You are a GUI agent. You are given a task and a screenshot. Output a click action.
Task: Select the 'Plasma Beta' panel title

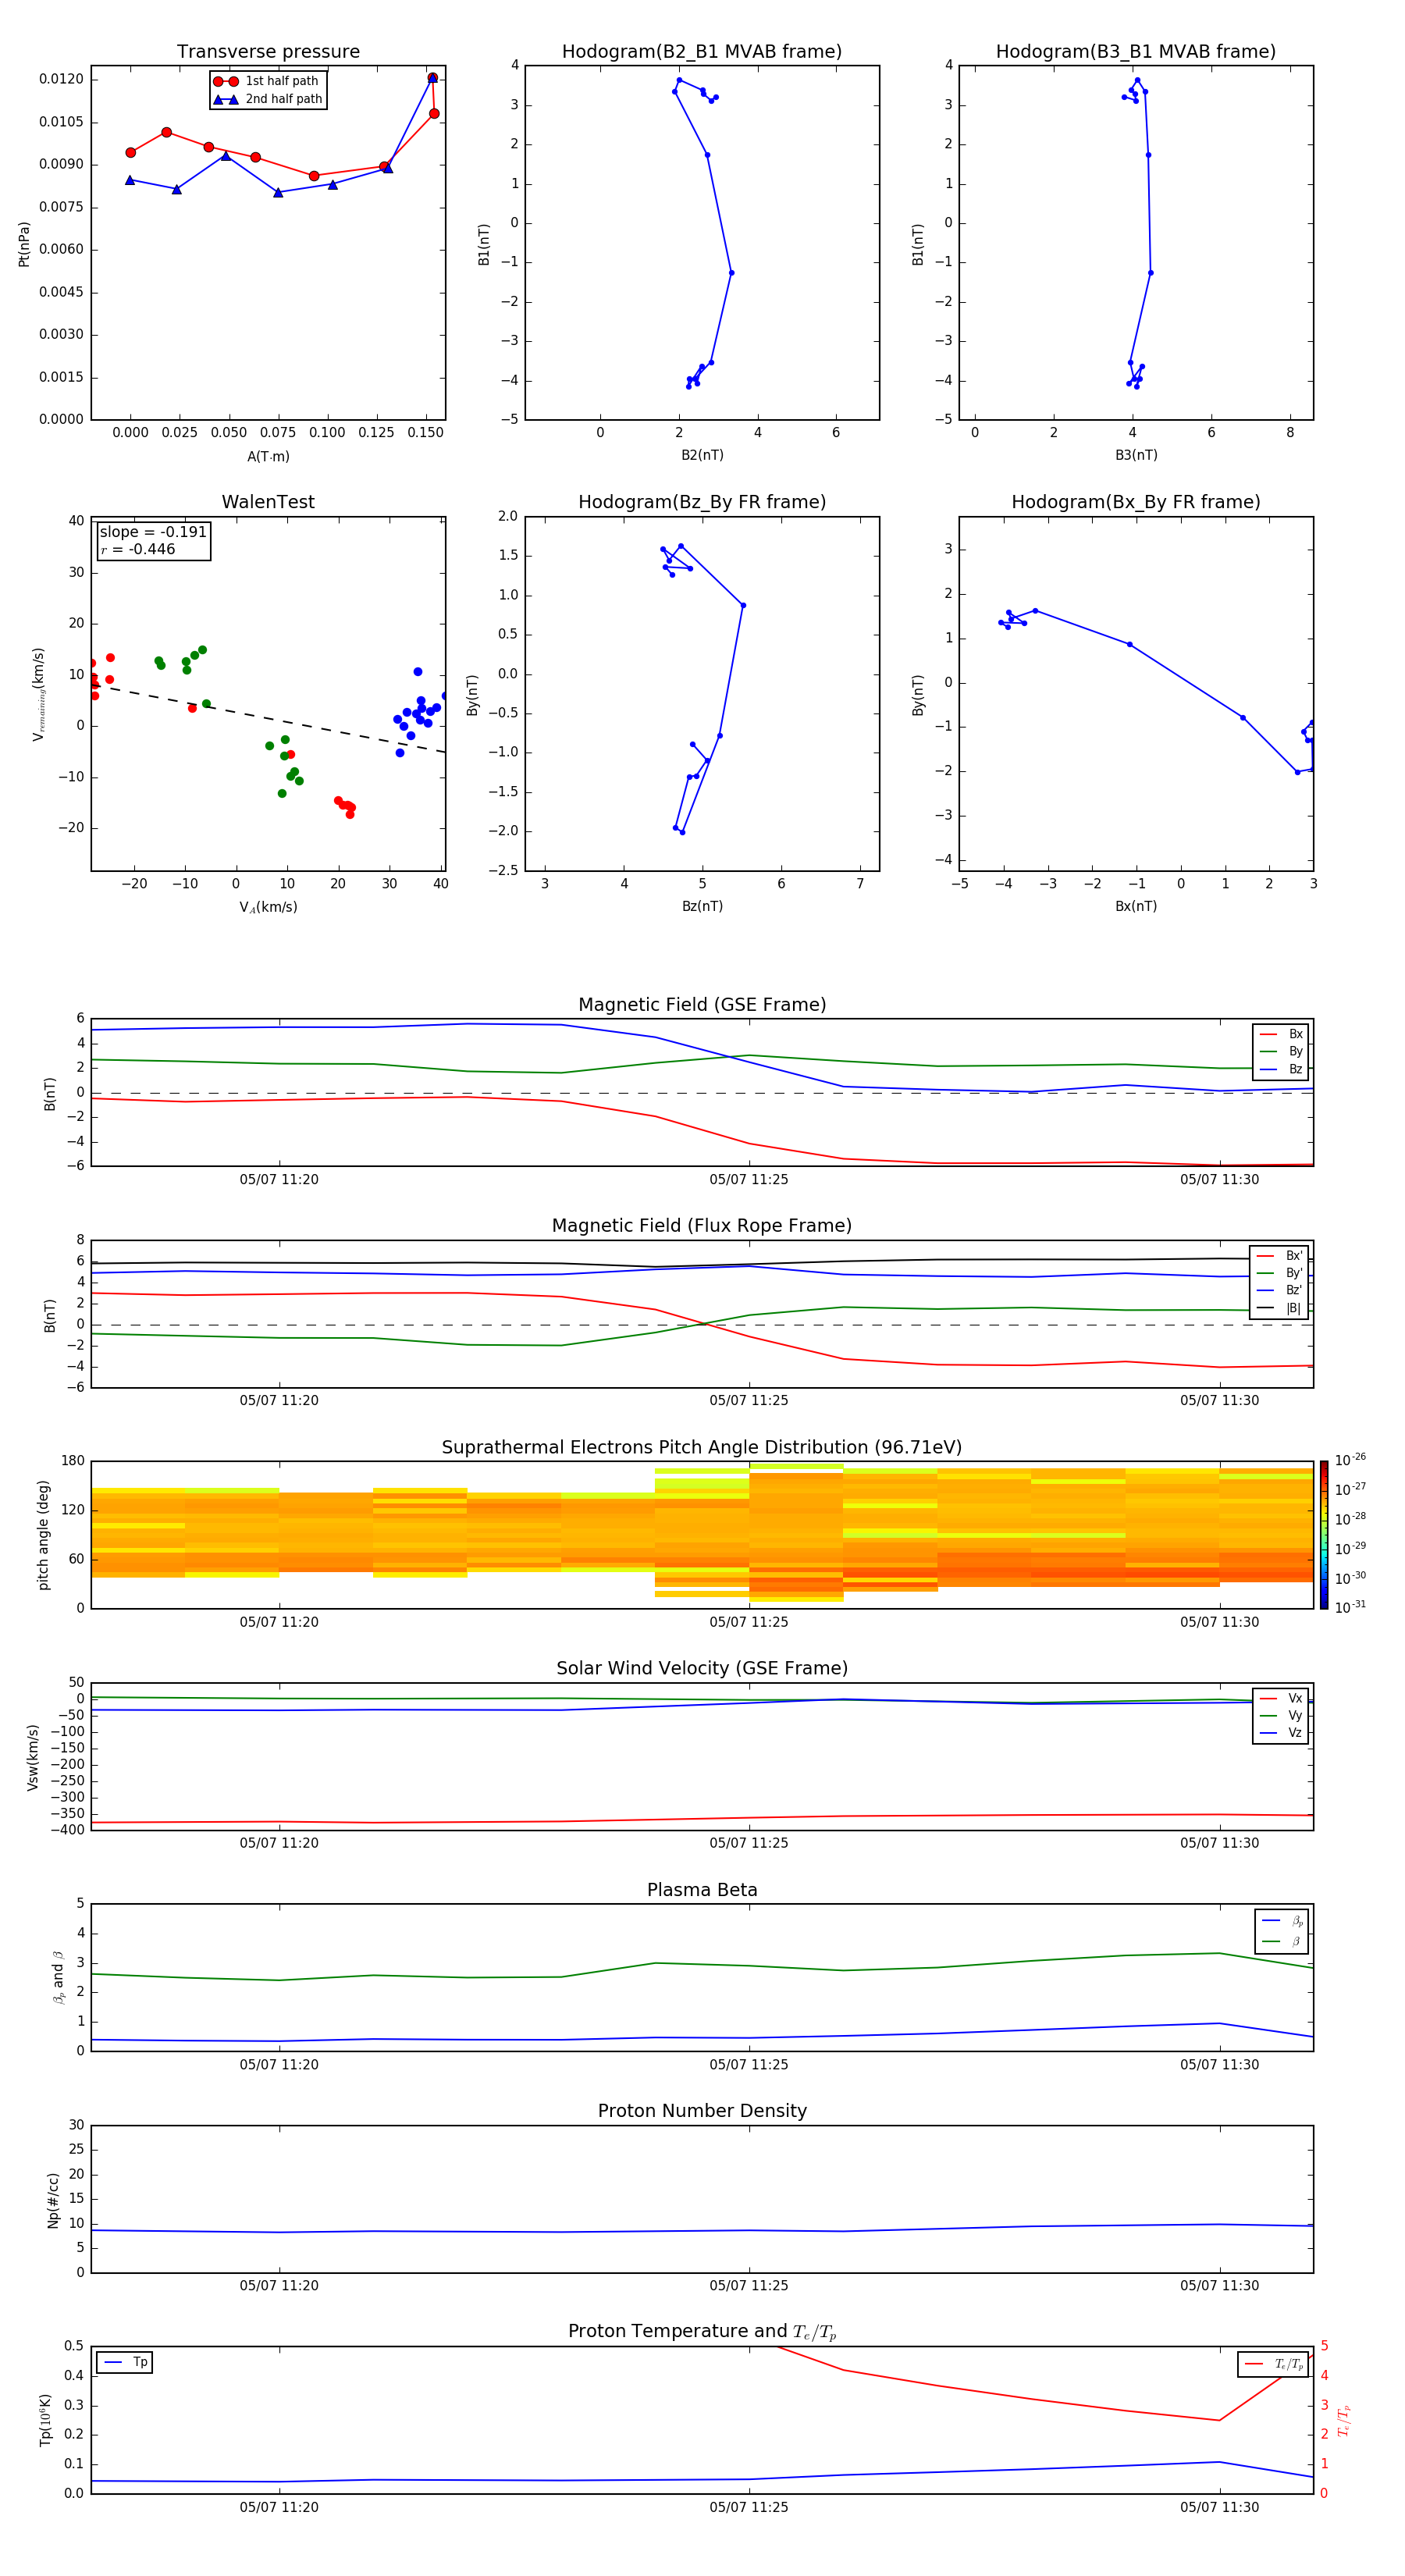[x=702, y=1891]
